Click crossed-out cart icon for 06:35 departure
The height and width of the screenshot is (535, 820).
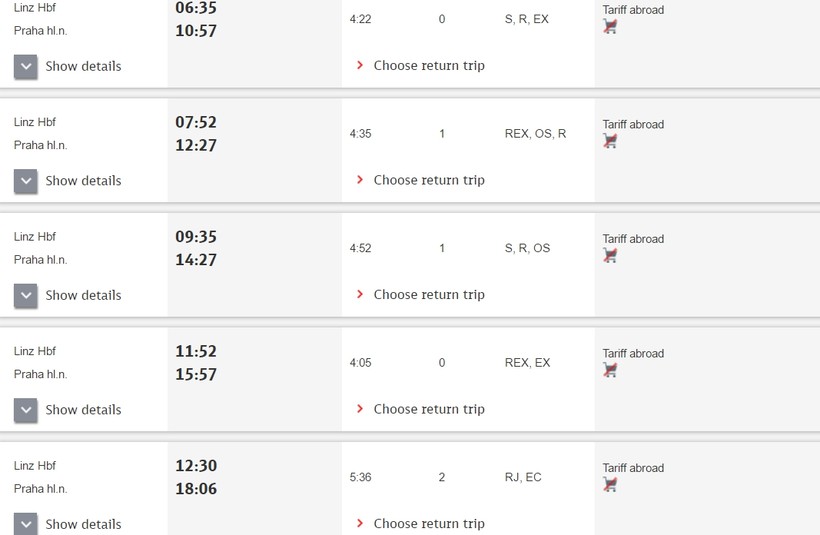610,26
